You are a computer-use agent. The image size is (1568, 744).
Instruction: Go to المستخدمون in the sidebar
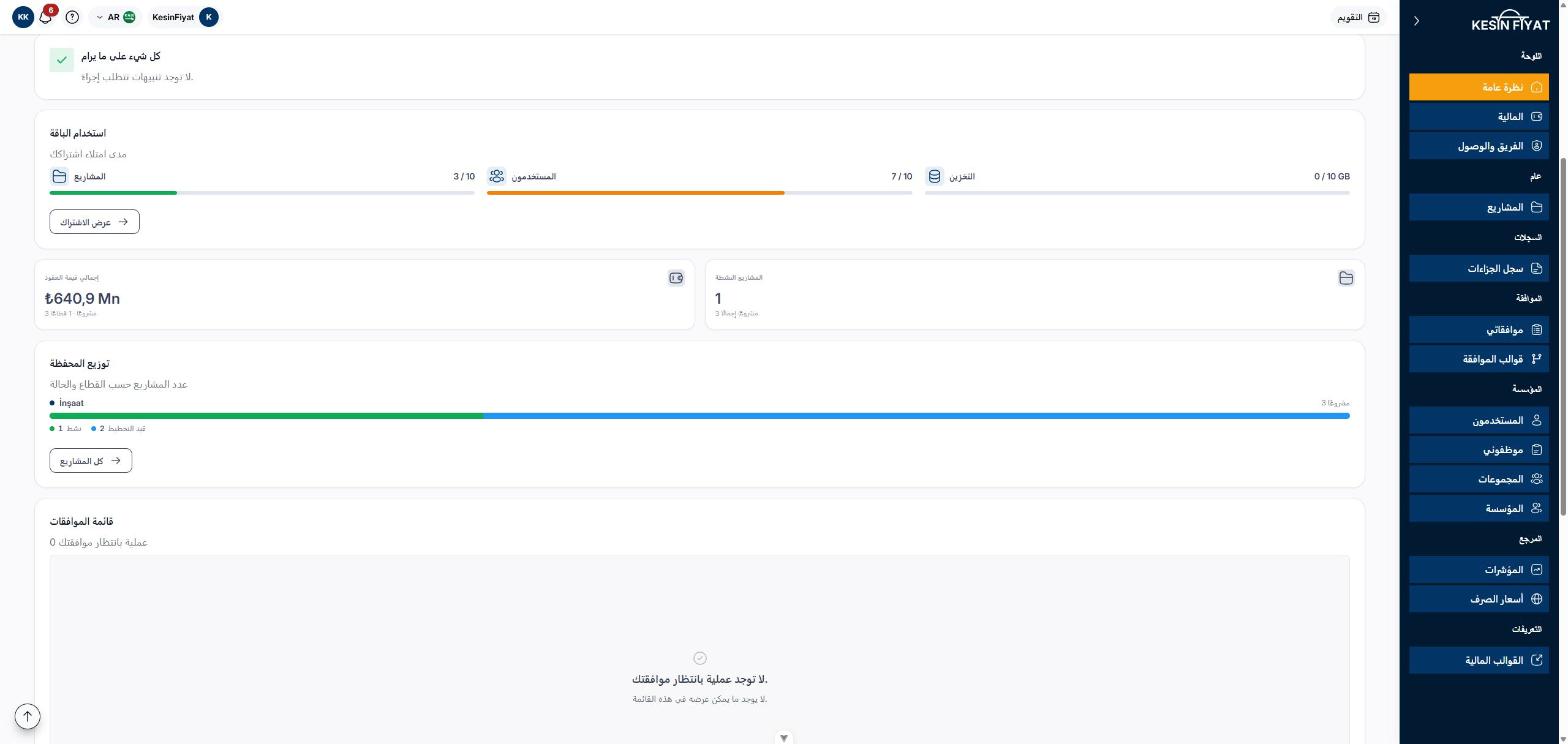coord(1479,421)
